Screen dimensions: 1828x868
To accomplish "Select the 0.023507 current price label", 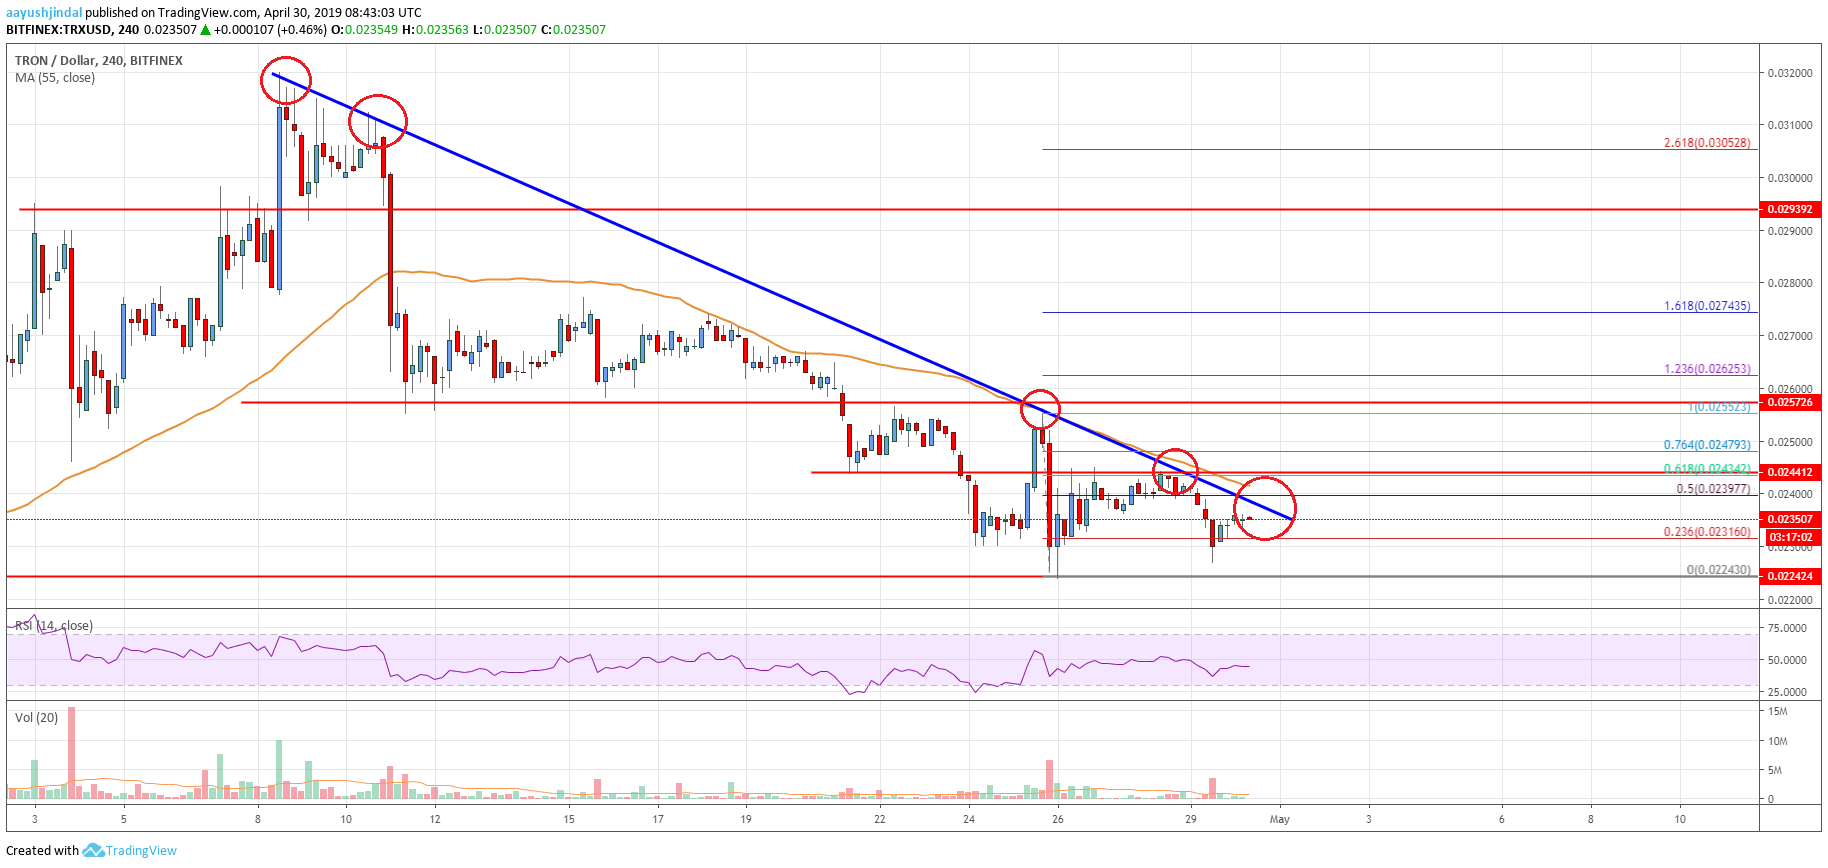I will (x=1789, y=519).
